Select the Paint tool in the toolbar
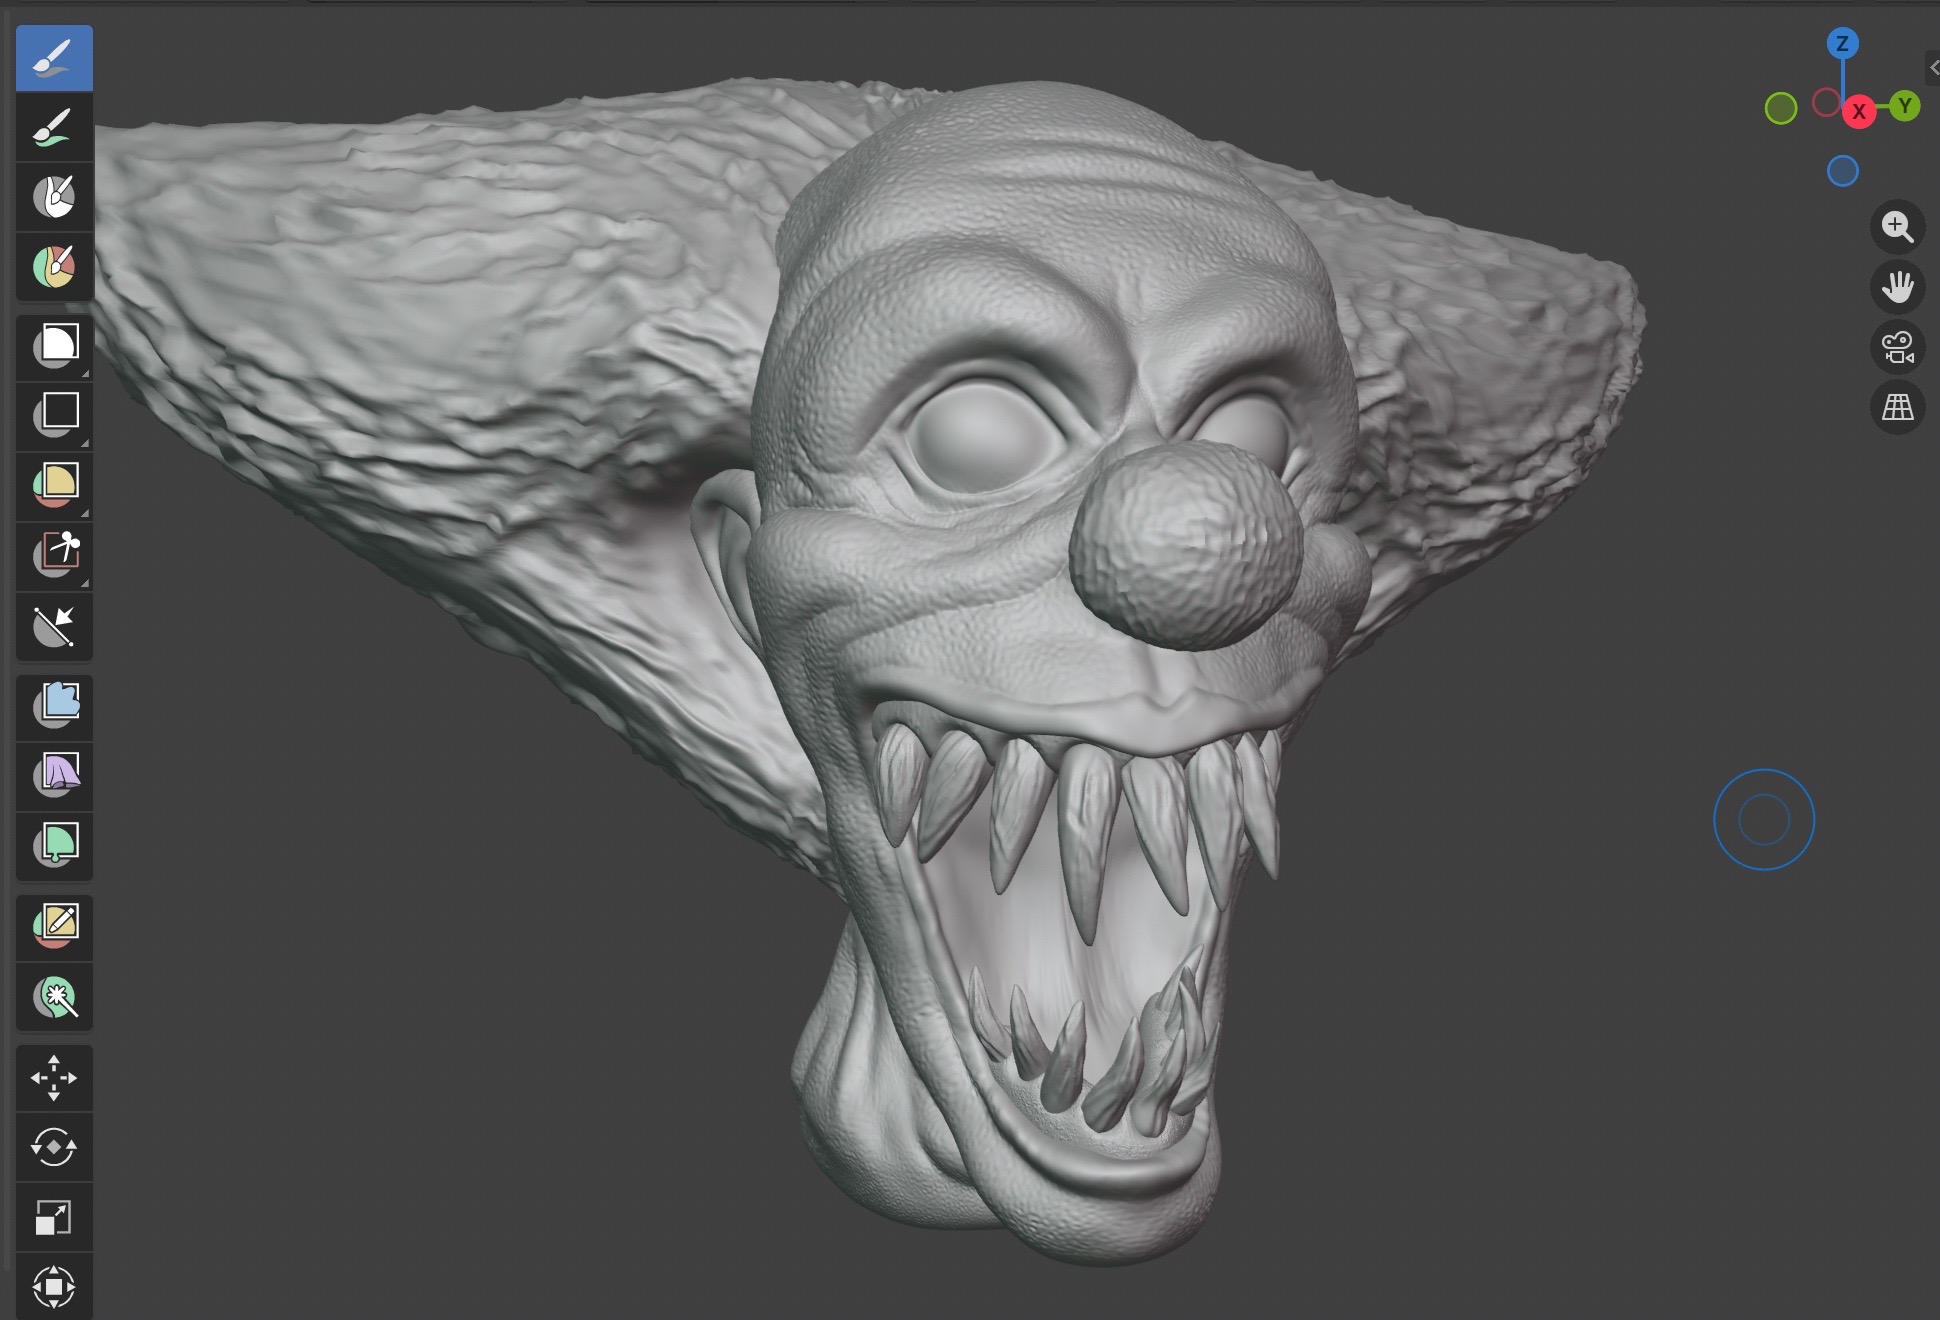The width and height of the screenshot is (1940, 1320). tap(54, 128)
